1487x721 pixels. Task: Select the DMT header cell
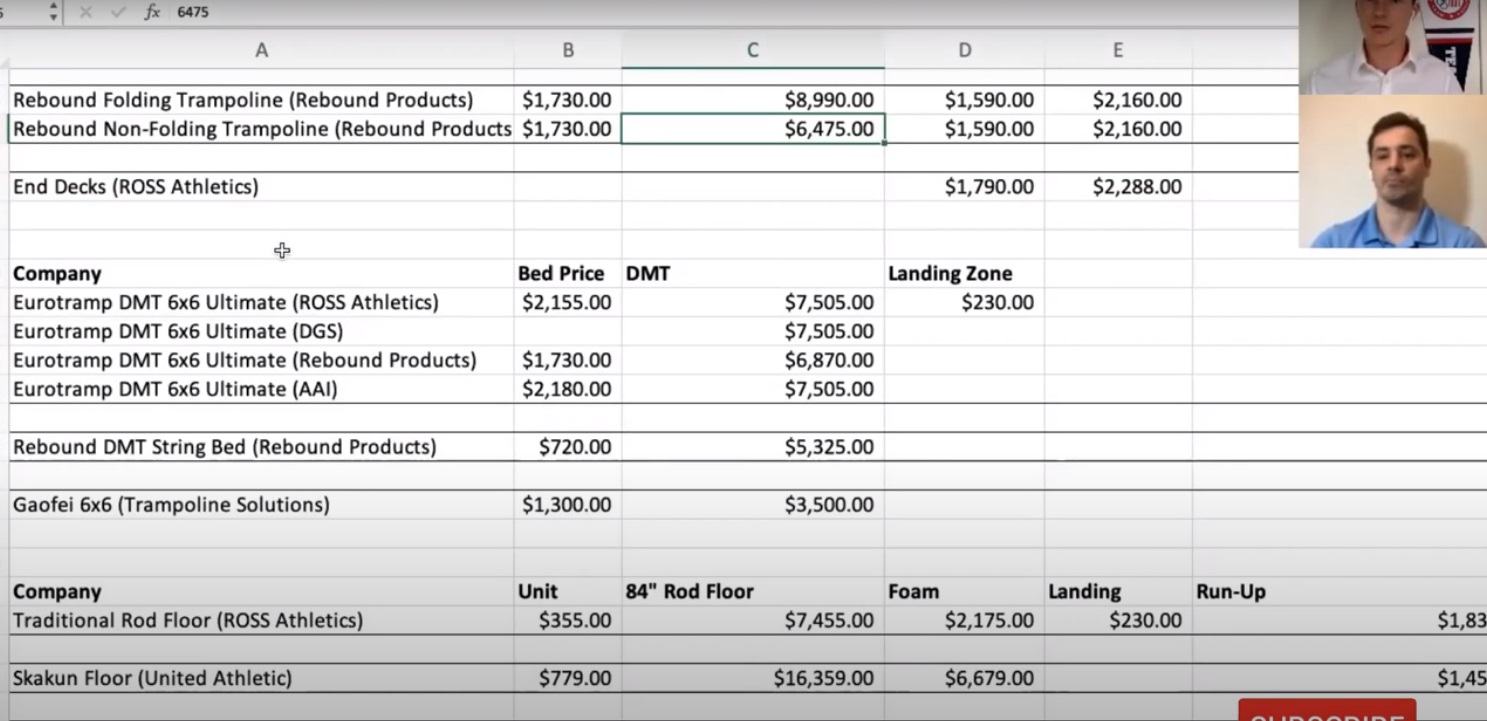[x=753, y=273]
